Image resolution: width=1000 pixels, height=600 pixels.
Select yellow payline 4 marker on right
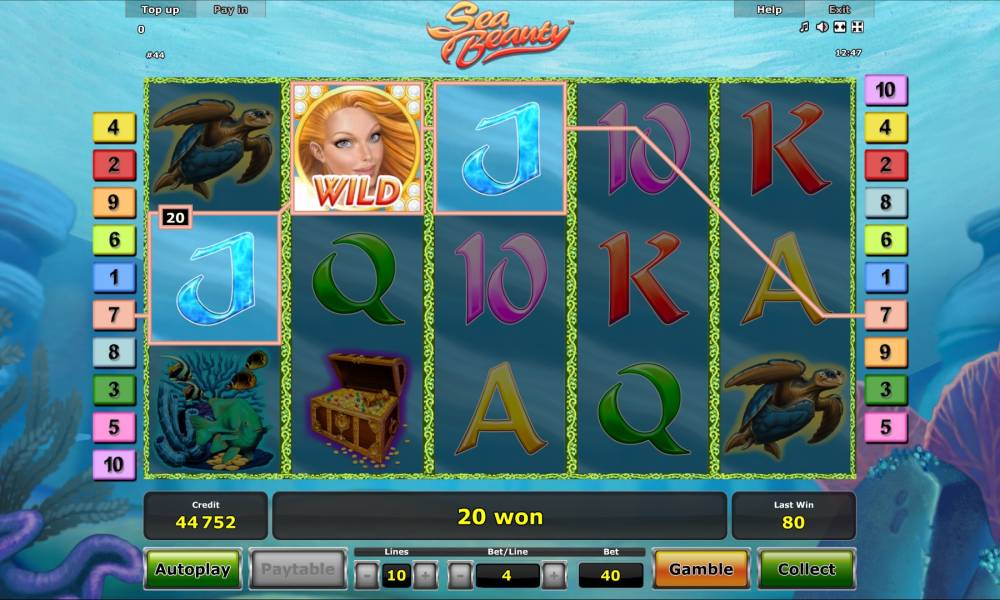pos(885,128)
